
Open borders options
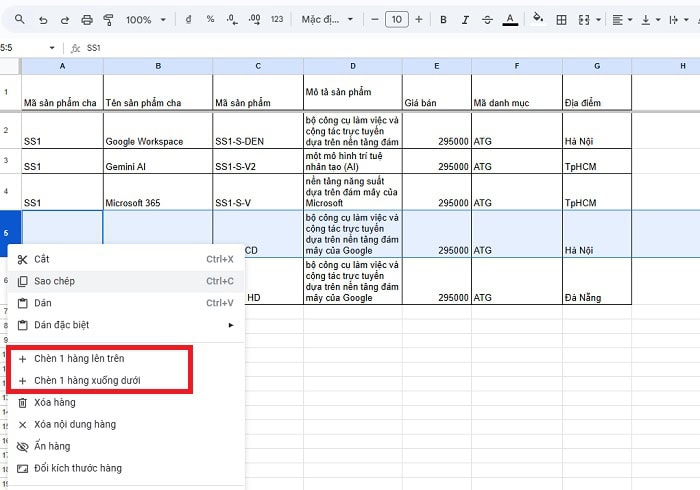tap(561, 20)
